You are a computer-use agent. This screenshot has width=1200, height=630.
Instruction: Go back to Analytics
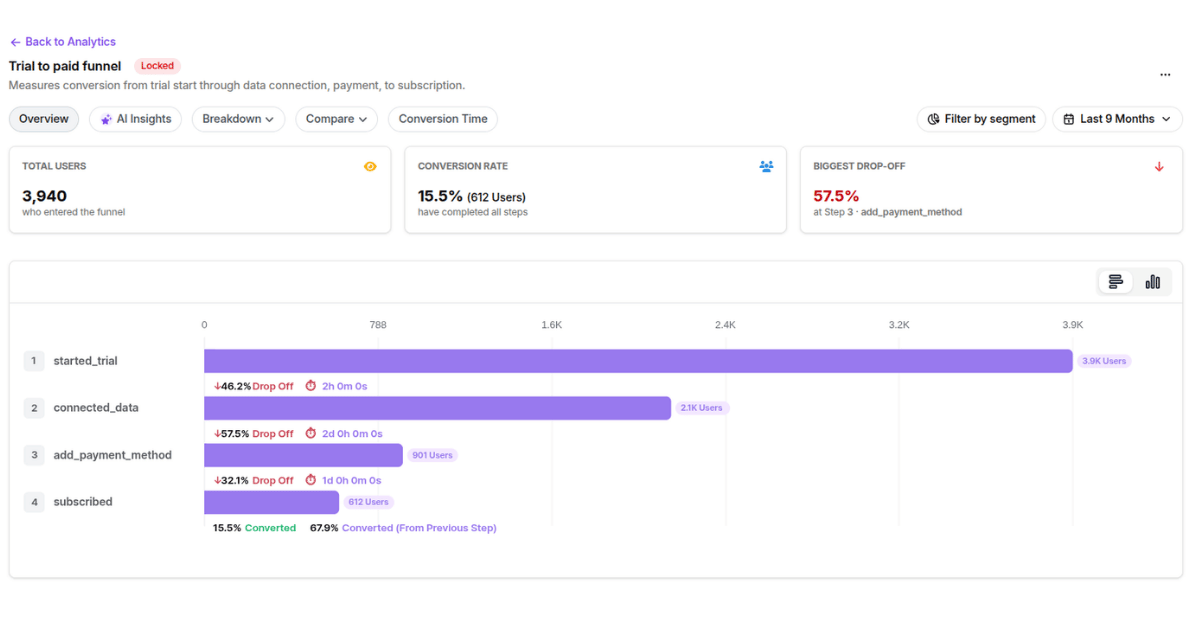coord(62,42)
